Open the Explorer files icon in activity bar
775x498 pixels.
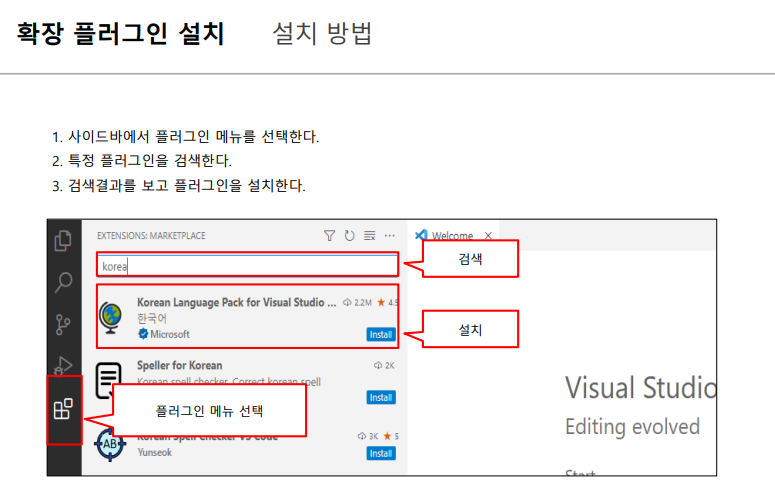click(63, 241)
